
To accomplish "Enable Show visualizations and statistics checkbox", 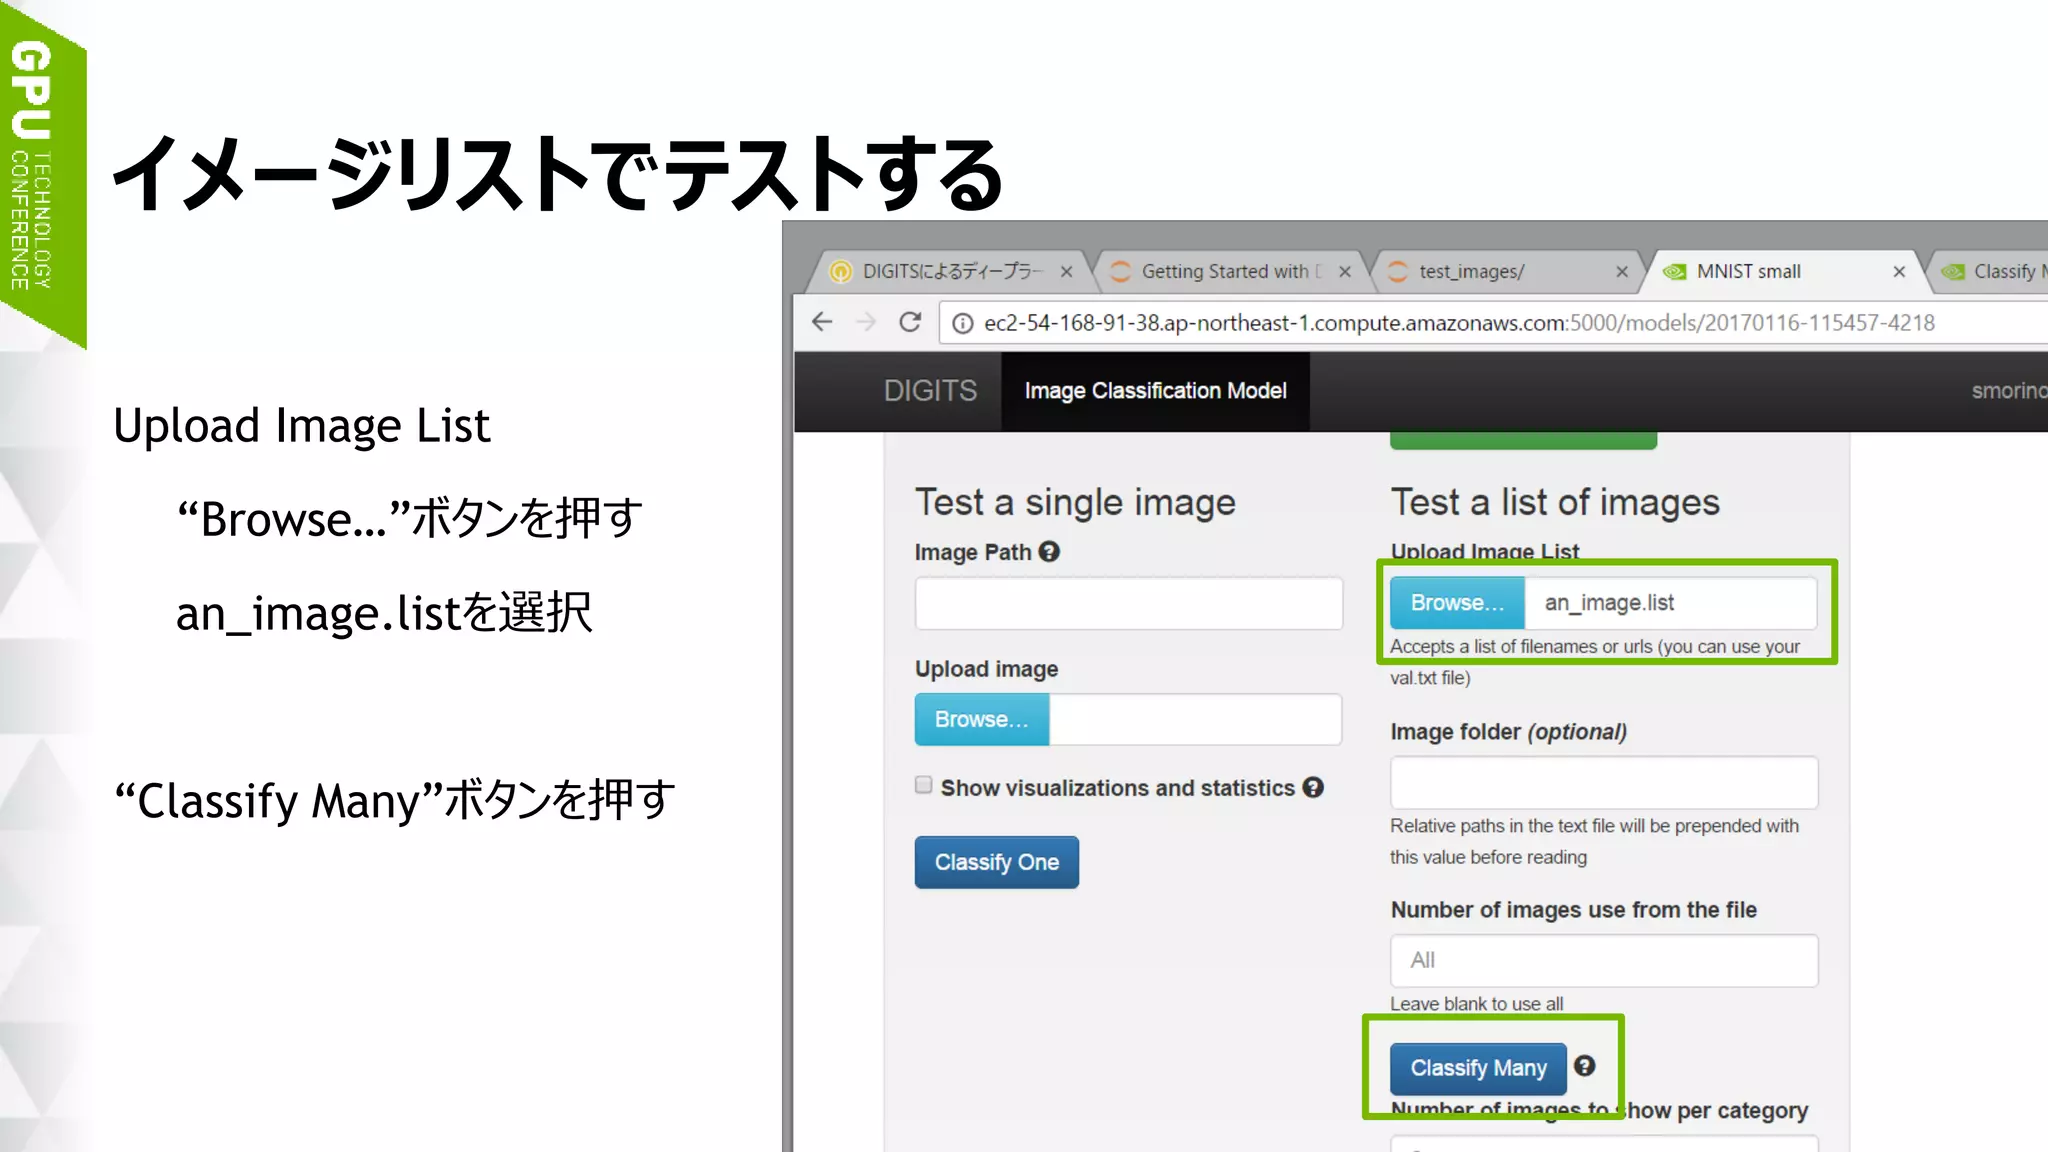I will pos(924,786).
